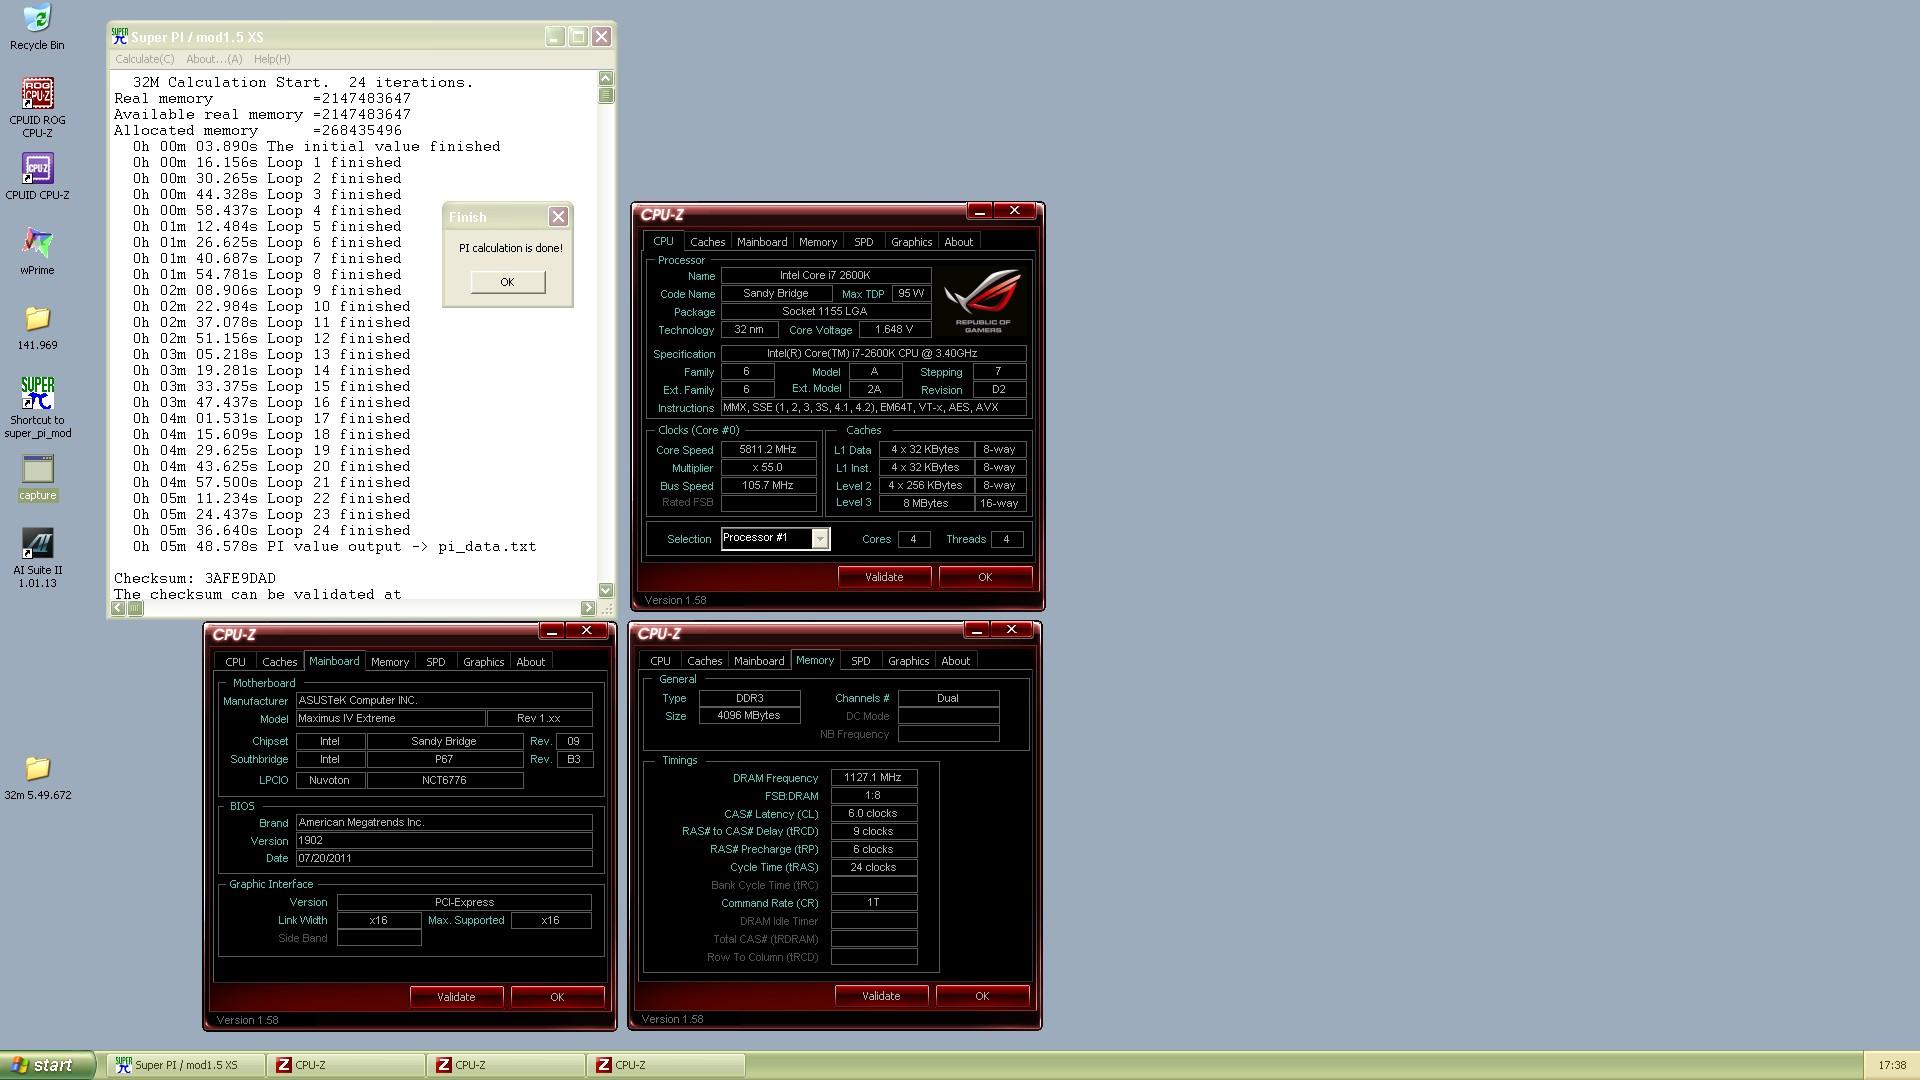Open Help(H) menu in Super PI
Viewport: 1920px width, 1080px height.
(x=272, y=59)
